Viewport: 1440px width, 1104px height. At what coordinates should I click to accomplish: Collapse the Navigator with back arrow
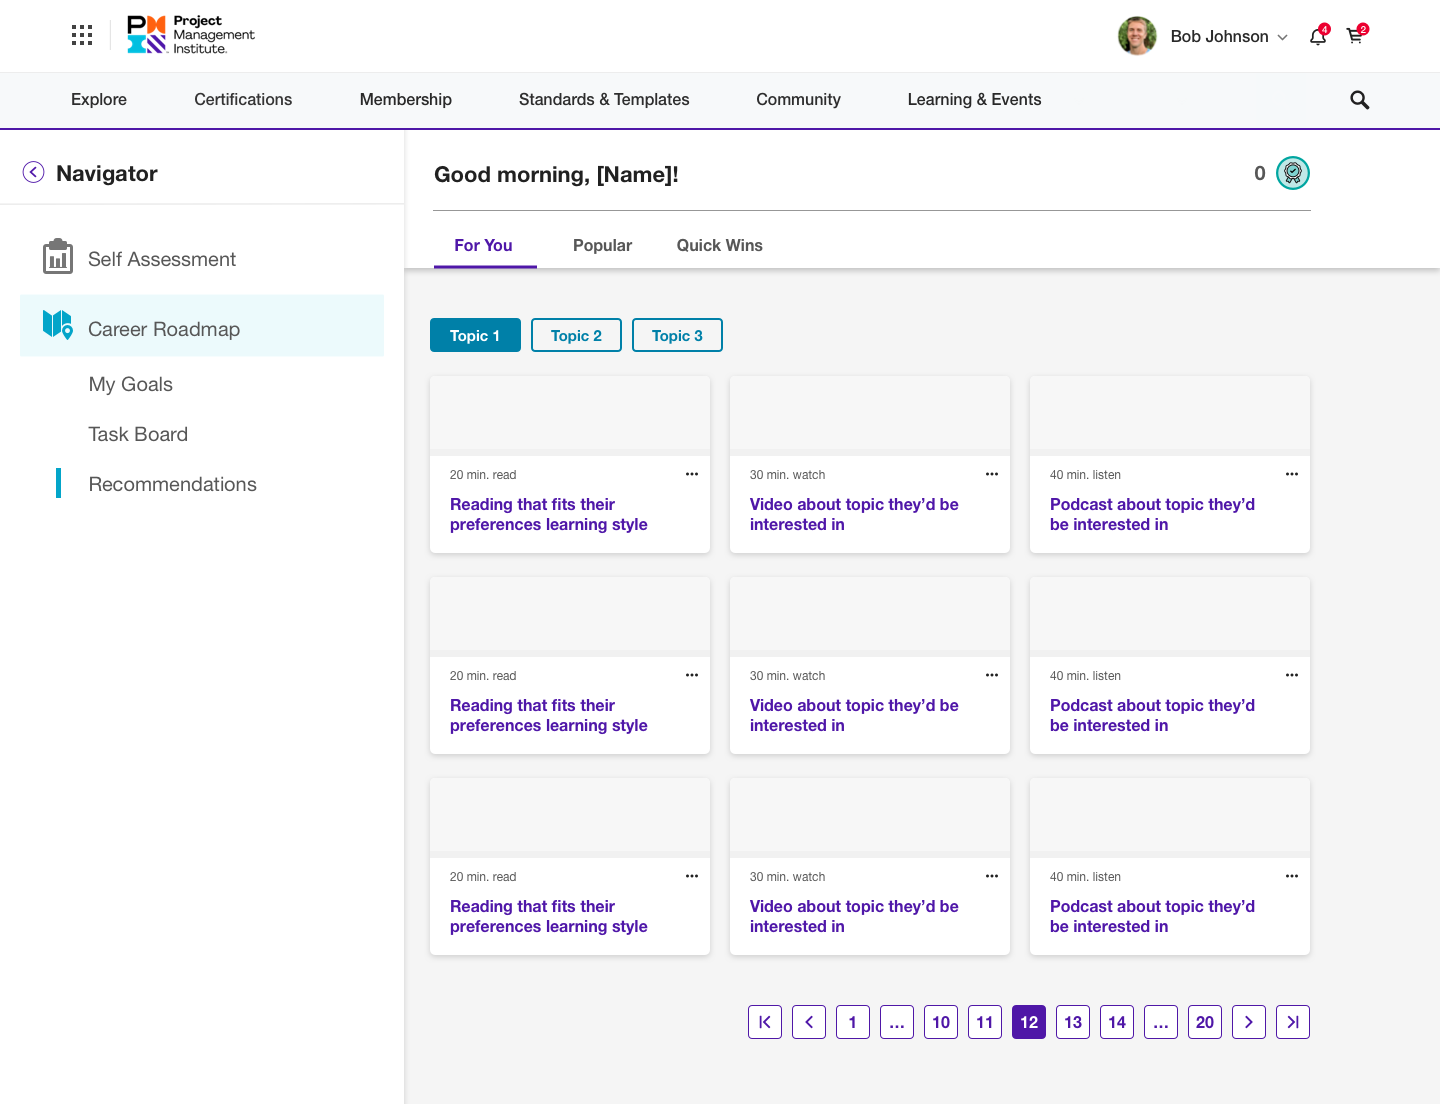tap(33, 173)
